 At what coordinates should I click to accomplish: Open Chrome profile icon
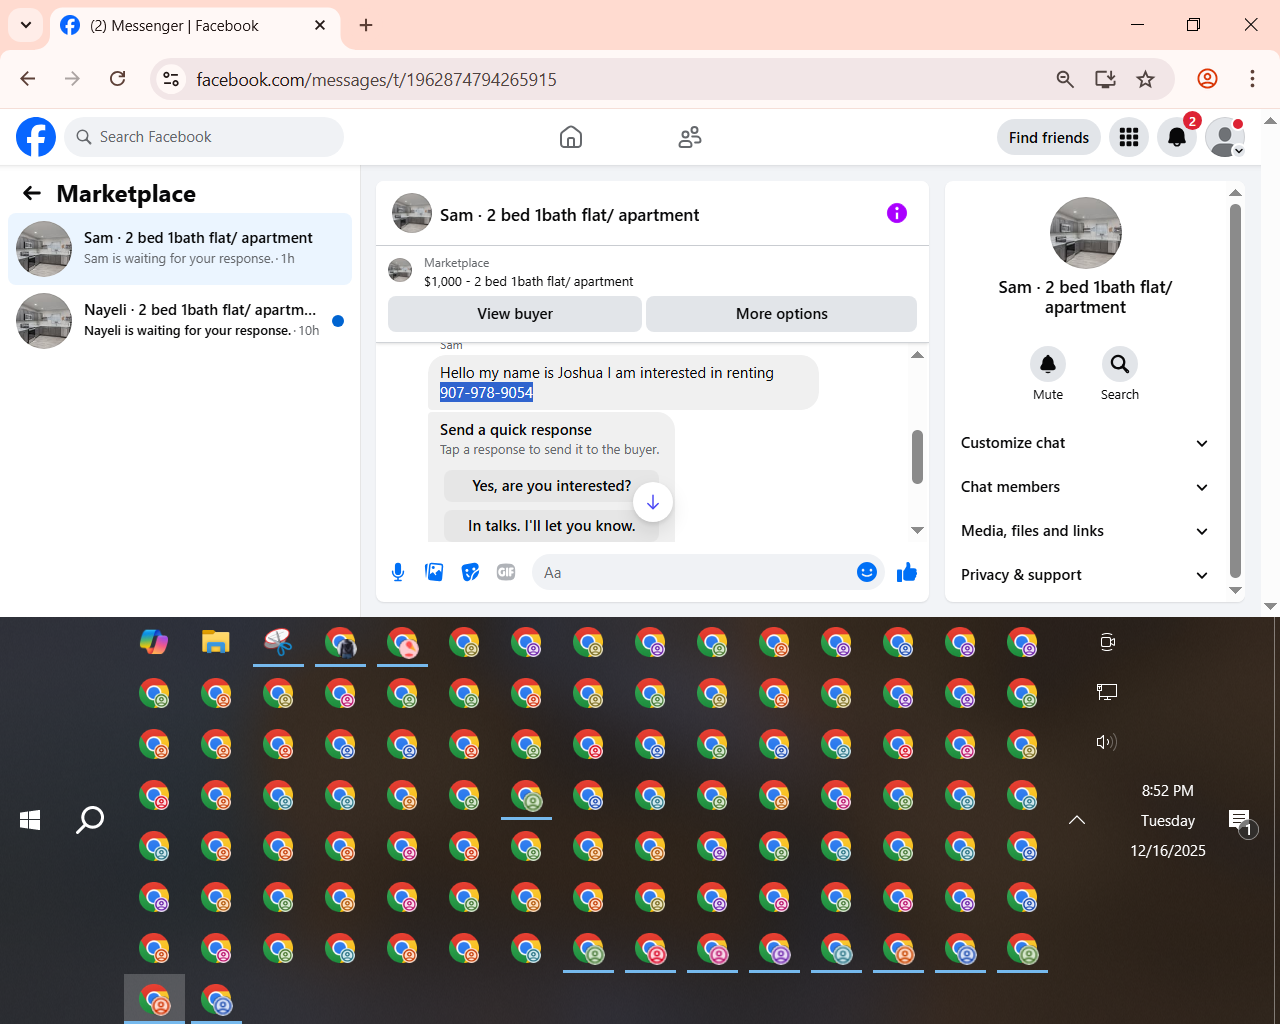pyautogui.click(x=1208, y=79)
